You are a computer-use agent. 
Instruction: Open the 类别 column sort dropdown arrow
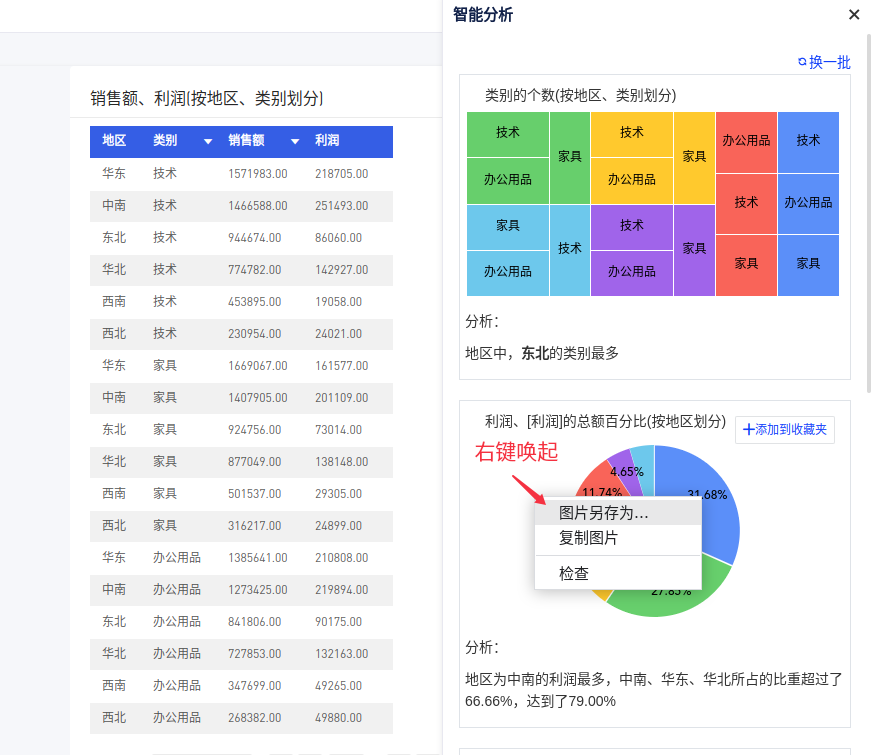pos(208,142)
